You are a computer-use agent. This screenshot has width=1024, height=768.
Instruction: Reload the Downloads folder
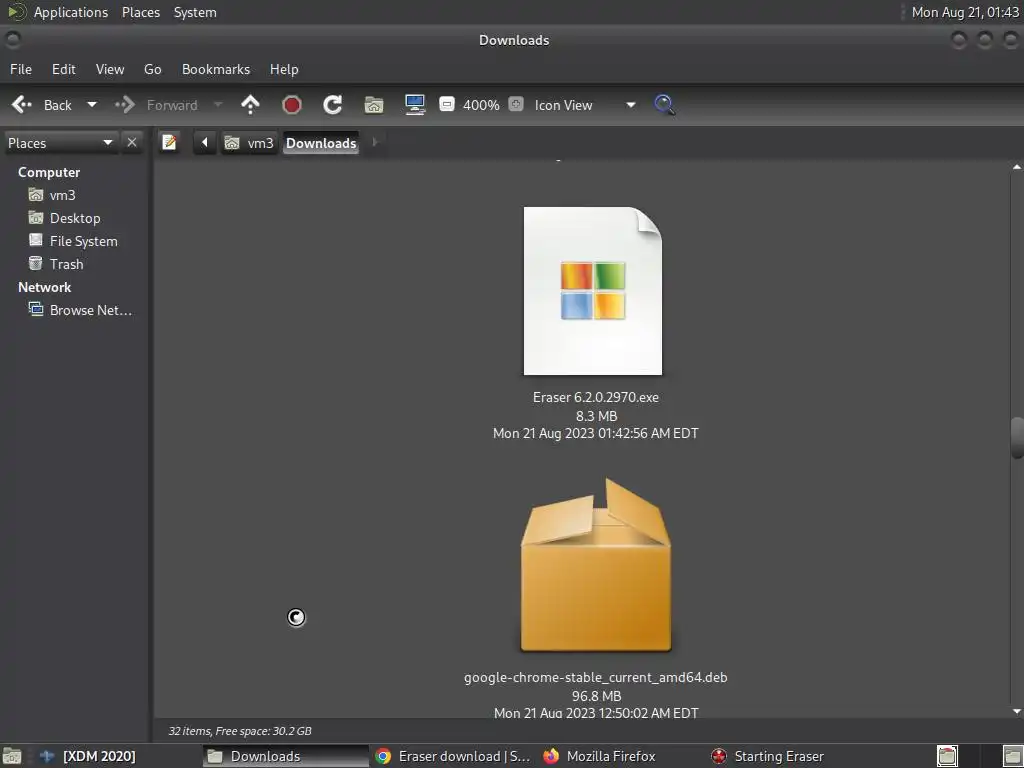(x=332, y=104)
